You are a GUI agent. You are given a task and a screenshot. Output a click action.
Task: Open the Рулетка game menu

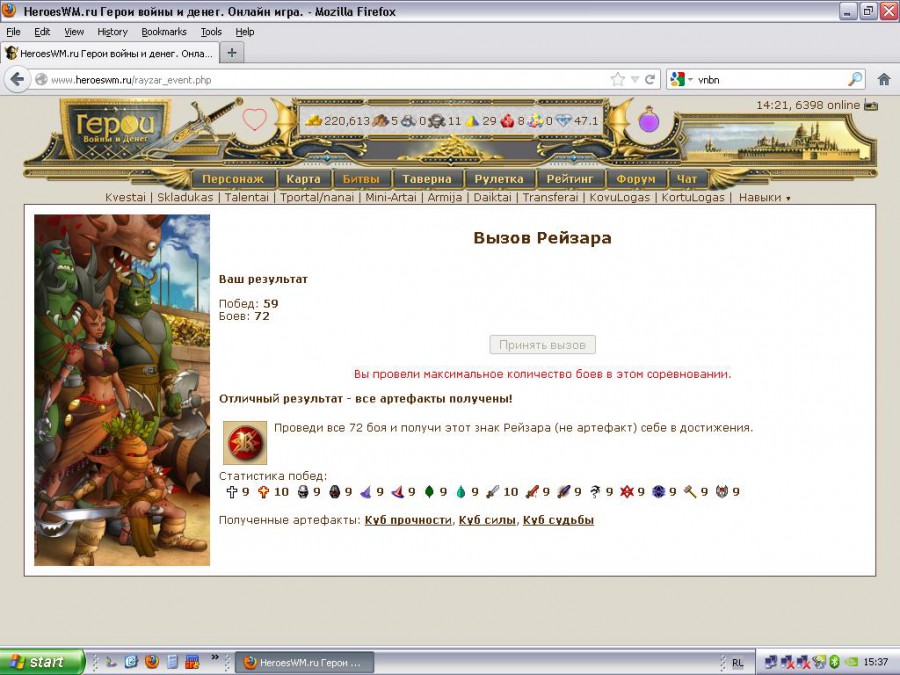[x=499, y=179]
